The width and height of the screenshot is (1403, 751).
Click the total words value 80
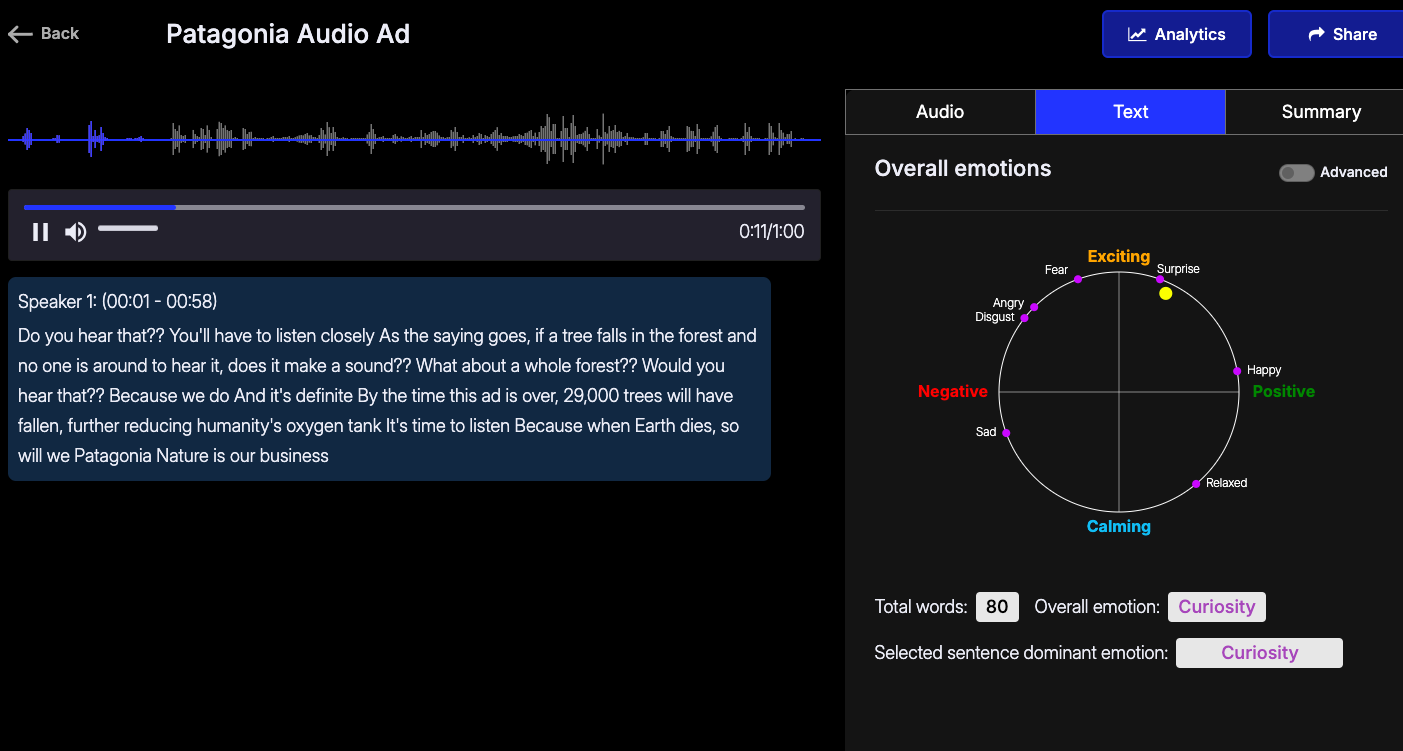coord(997,607)
